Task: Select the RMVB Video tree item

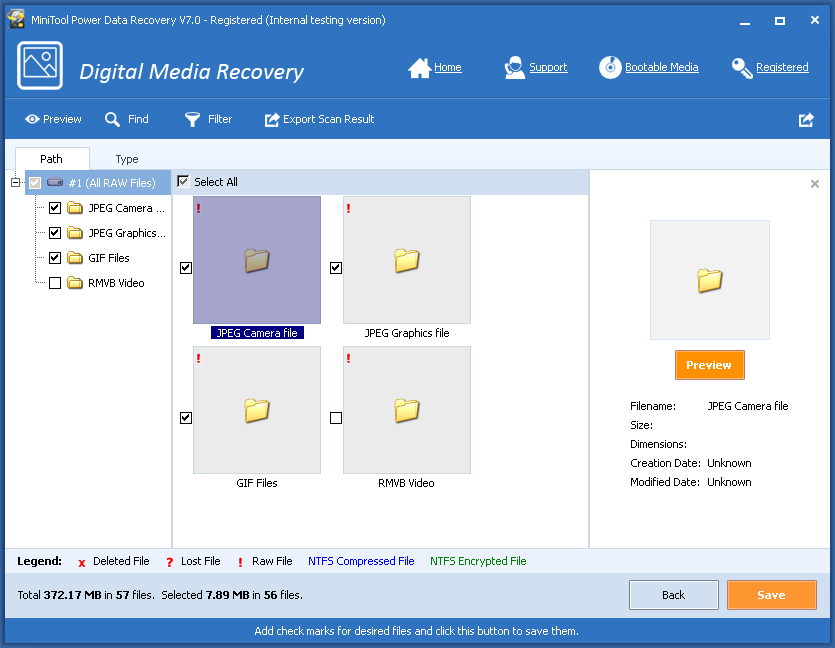Action: (x=116, y=283)
